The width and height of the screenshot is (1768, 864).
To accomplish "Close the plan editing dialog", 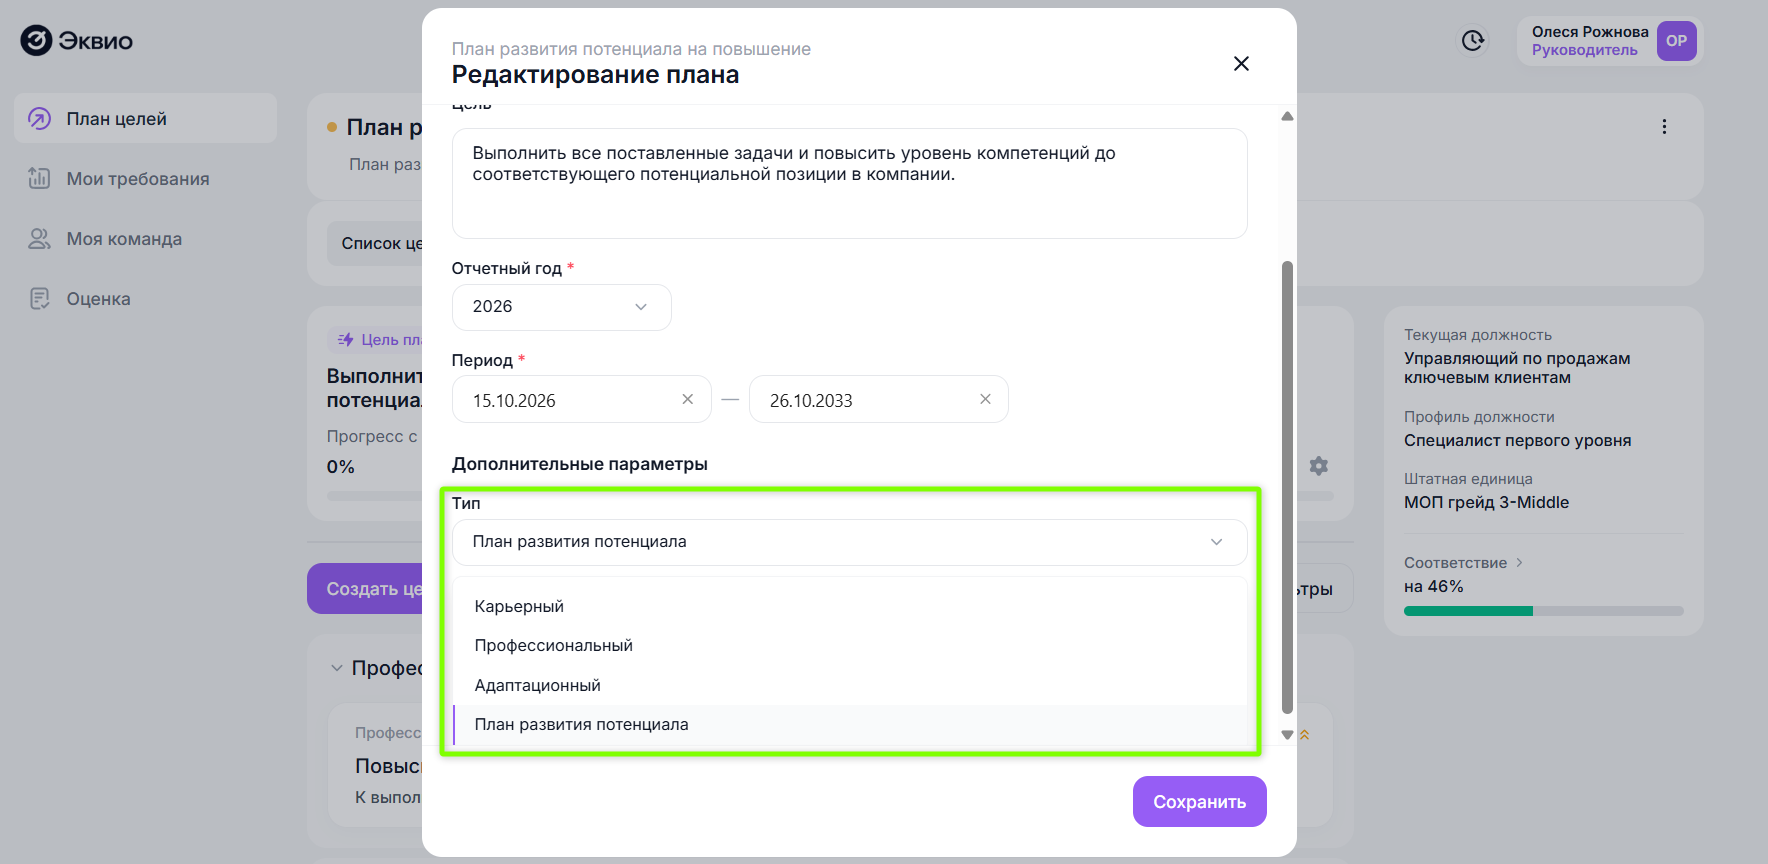I will coord(1241,64).
